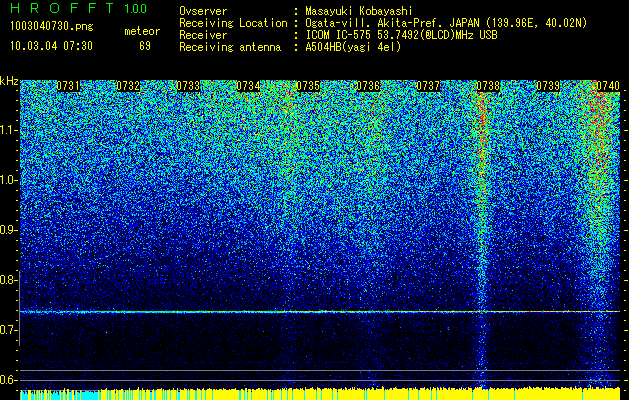The height and width of the screenshot is (400, 629).
Task: Click the meteor count 69
Action: click(145, 46)
